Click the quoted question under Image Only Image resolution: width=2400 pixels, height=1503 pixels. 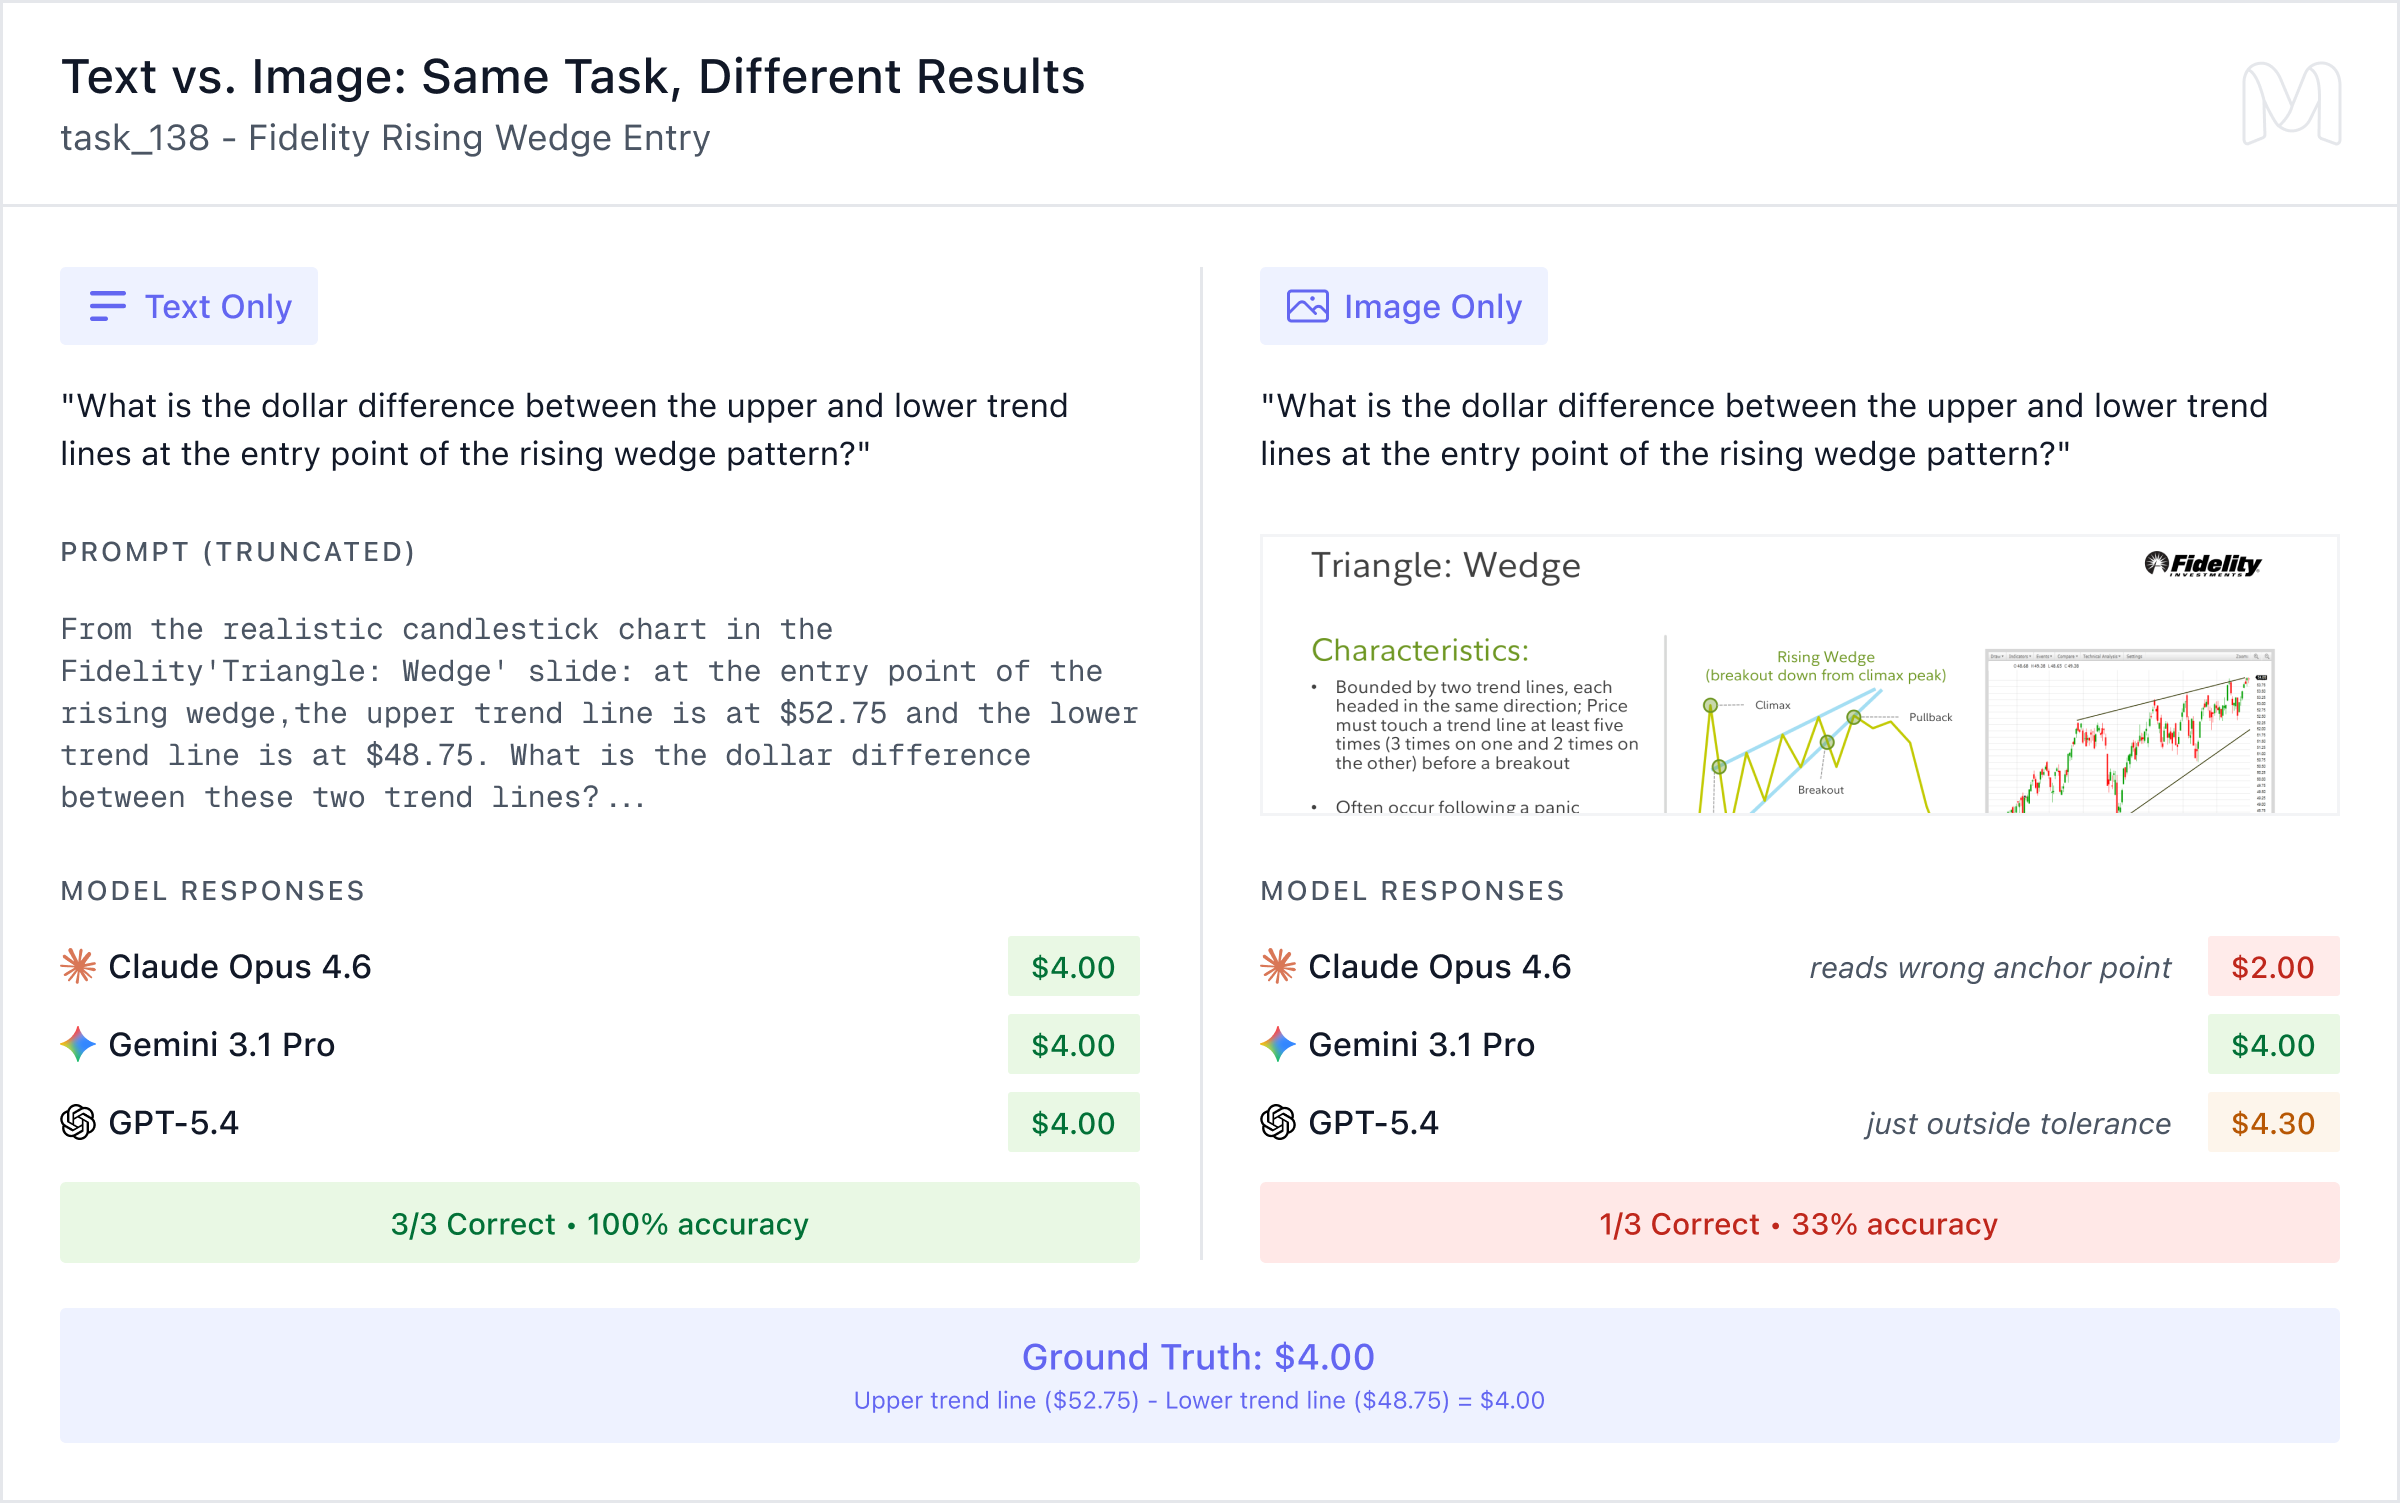pos(1764,429)
